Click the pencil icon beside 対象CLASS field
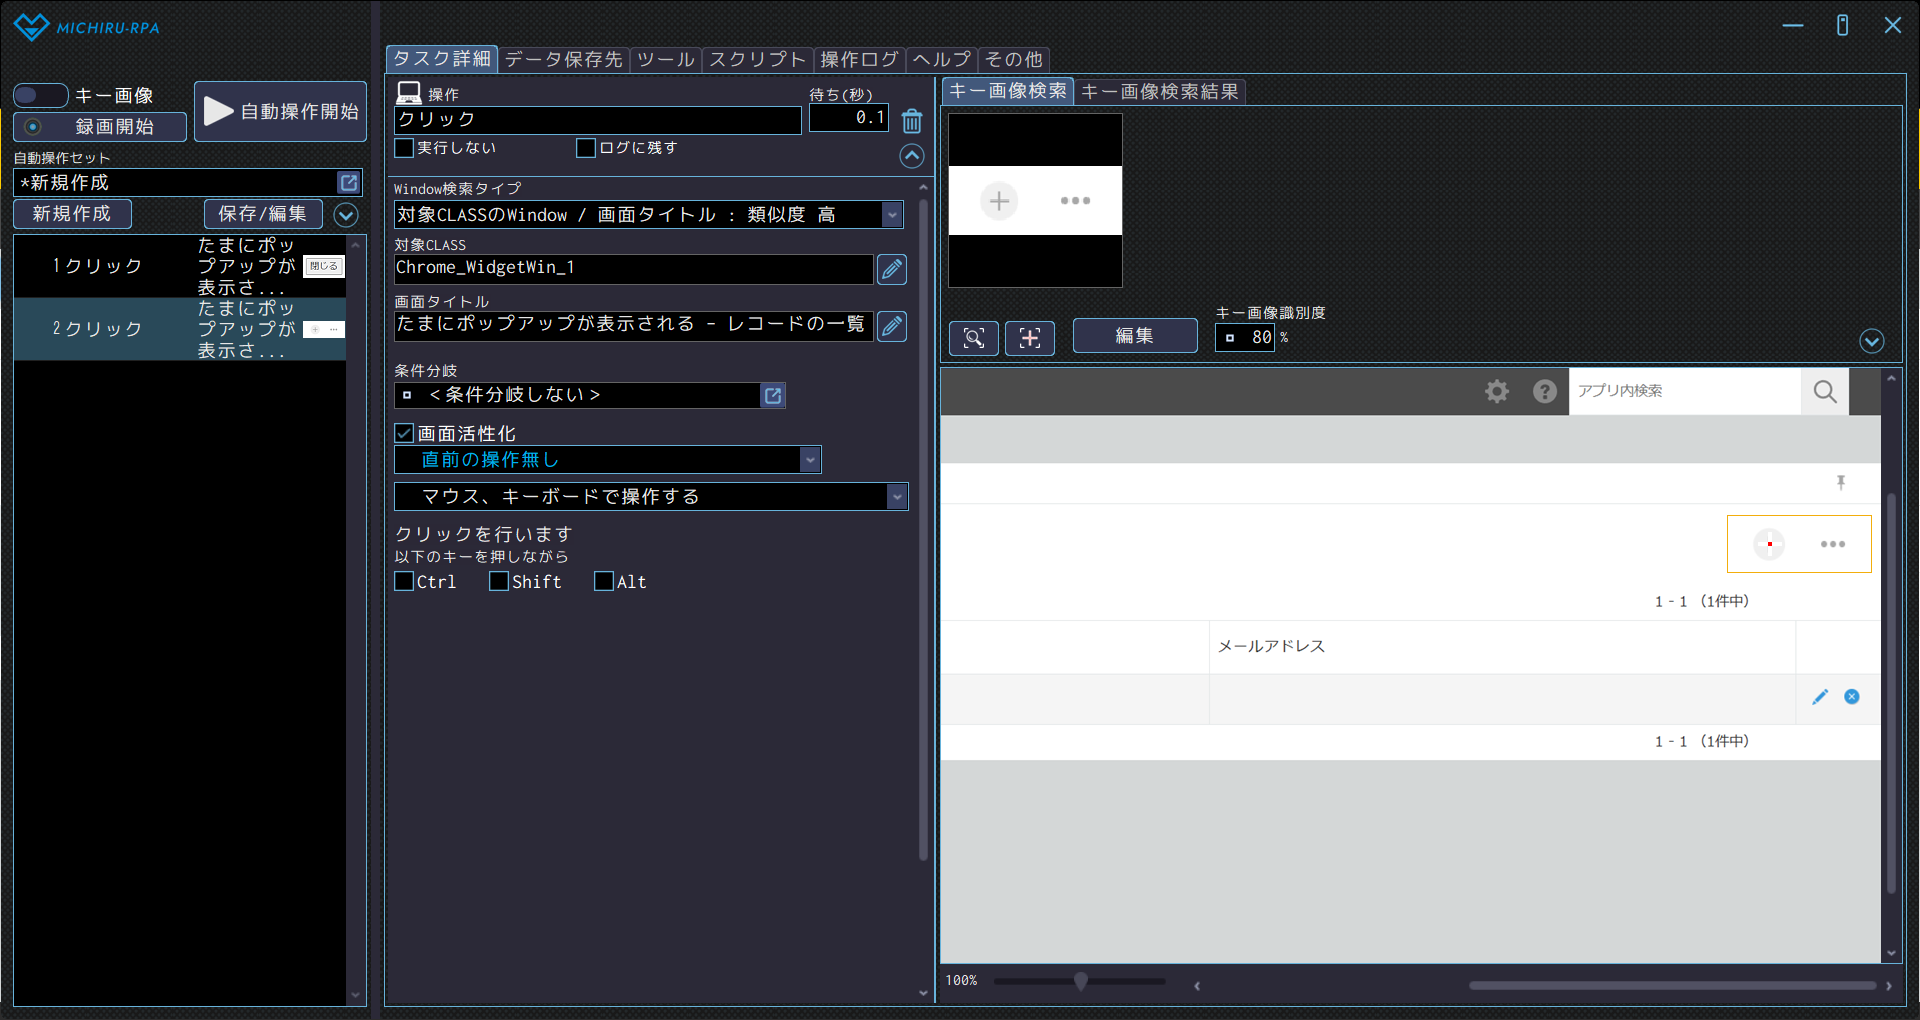The image size is (1920, 1020). (x=891, y=269)
